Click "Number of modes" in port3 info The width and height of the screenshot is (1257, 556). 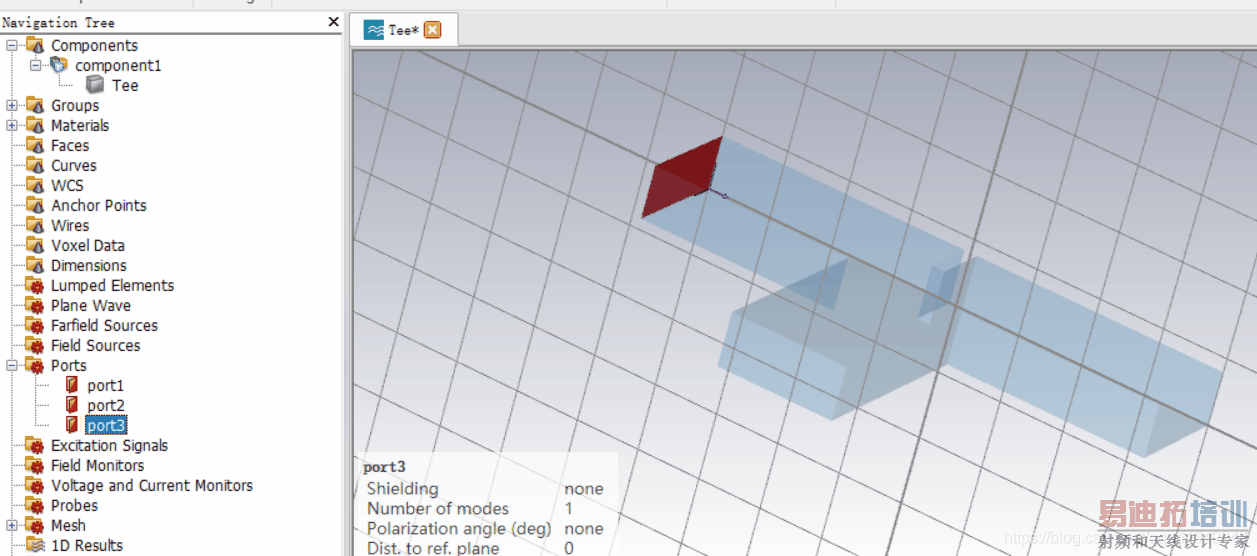[437, 508]
